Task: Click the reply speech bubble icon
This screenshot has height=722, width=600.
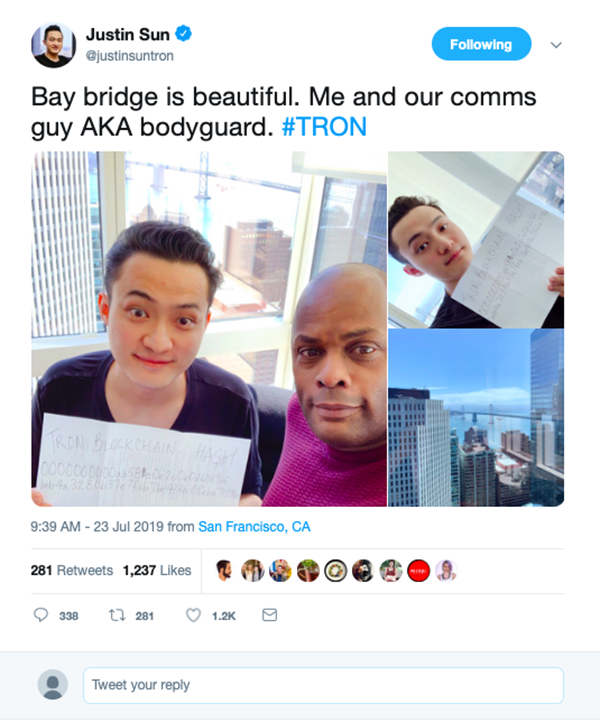Action: click(41, 615)
